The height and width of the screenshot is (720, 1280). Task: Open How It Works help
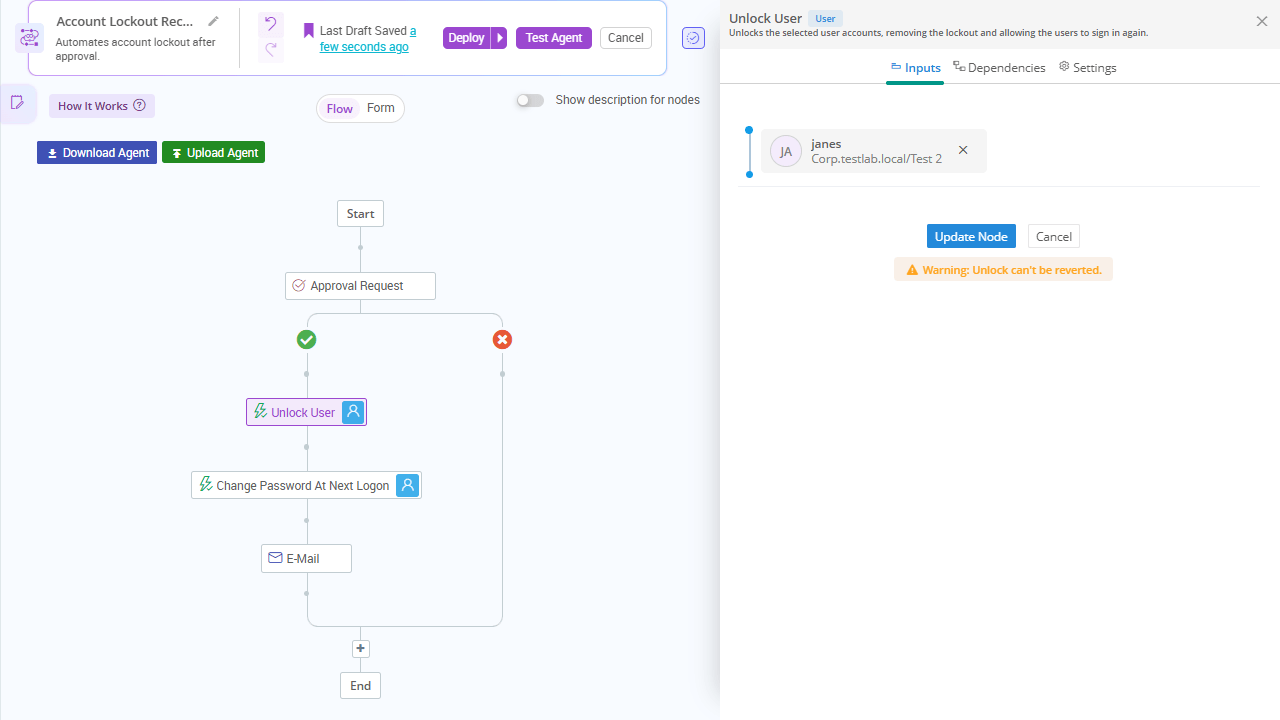(x=102, y=106)
